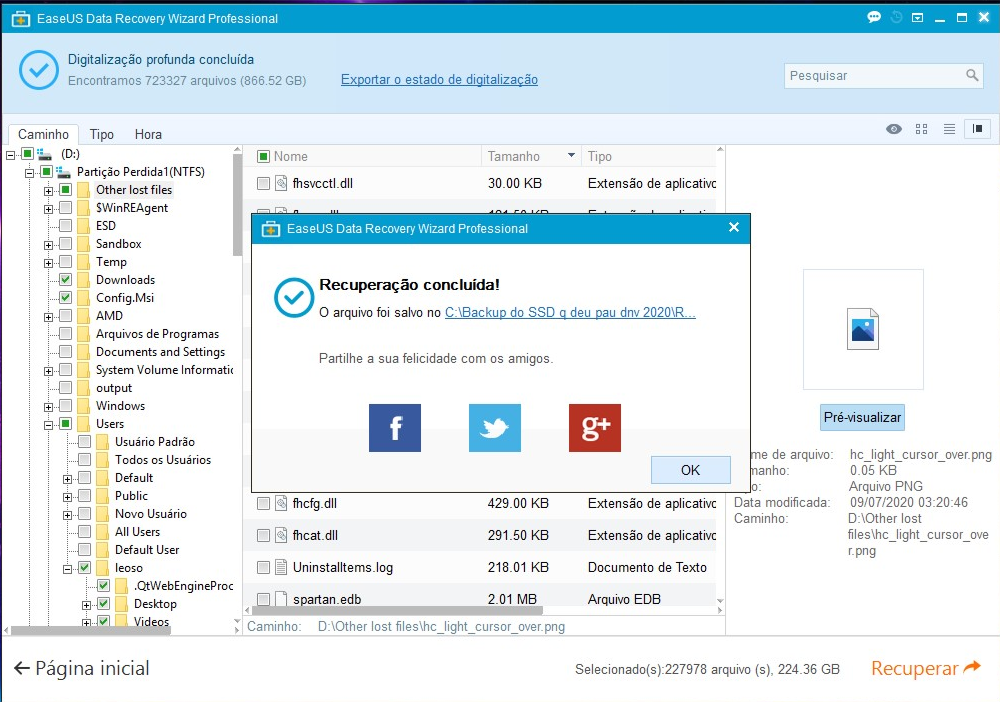Confirm dialog with OK button

coord(691,470)
